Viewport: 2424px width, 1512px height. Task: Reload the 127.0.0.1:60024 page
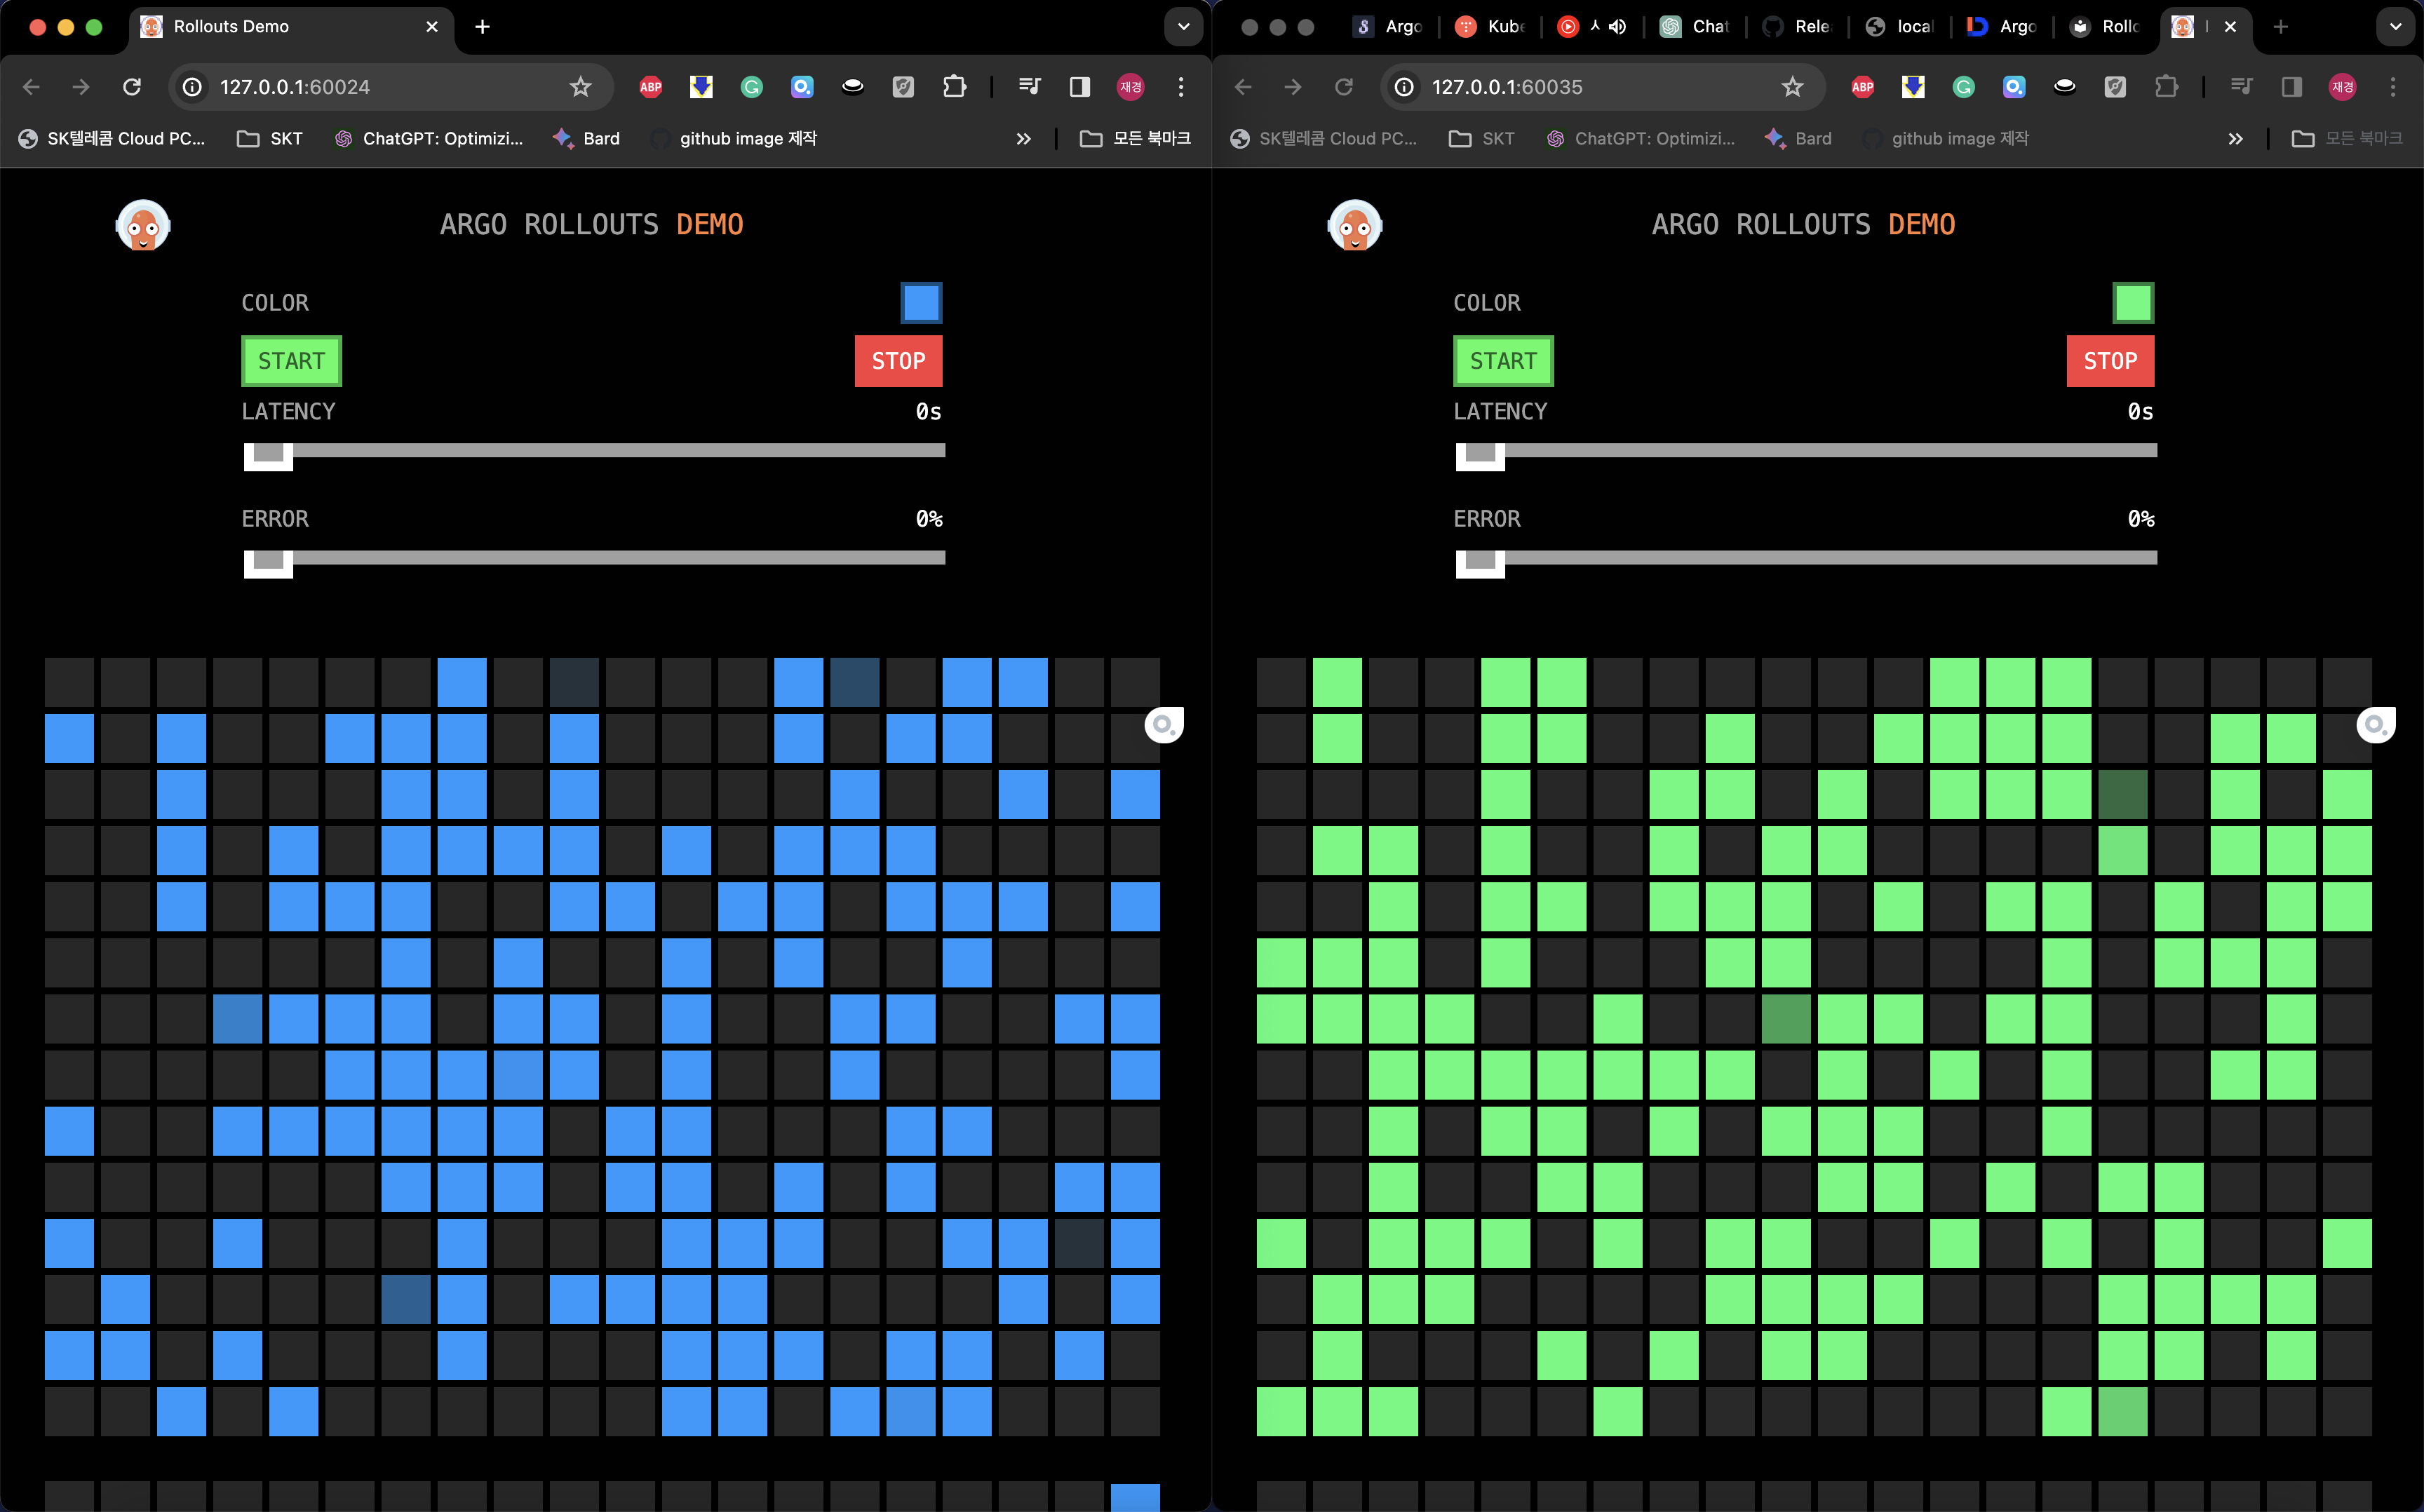click(132, 87)
